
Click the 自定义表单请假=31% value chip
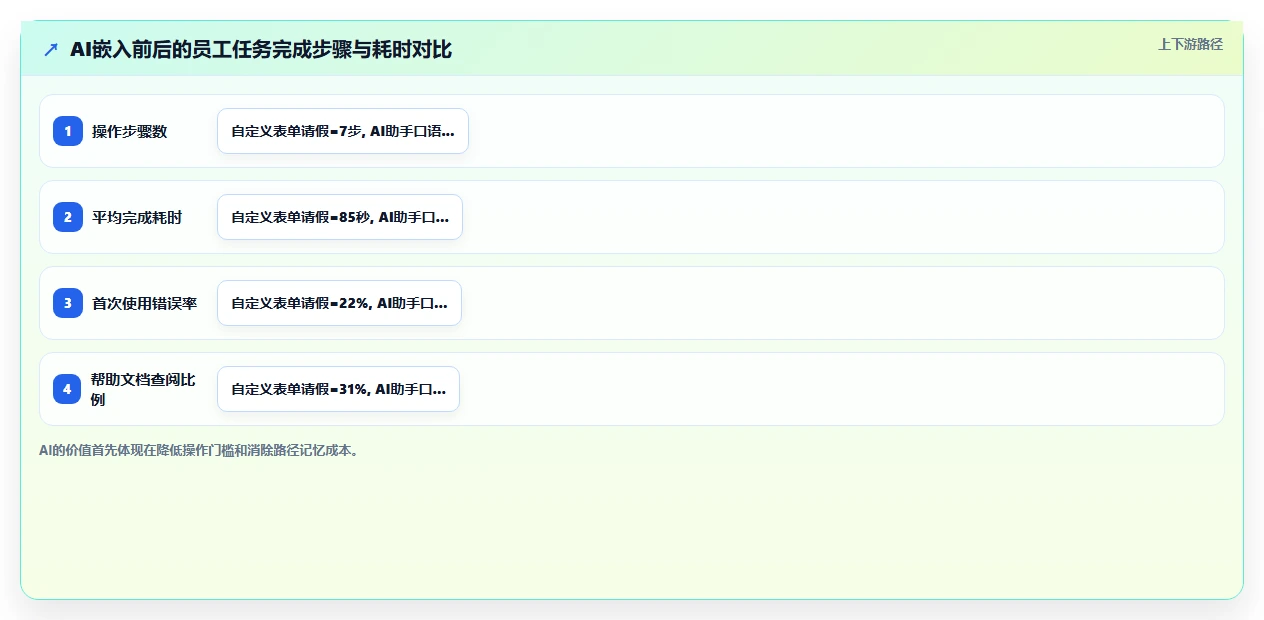click(338, 389)
